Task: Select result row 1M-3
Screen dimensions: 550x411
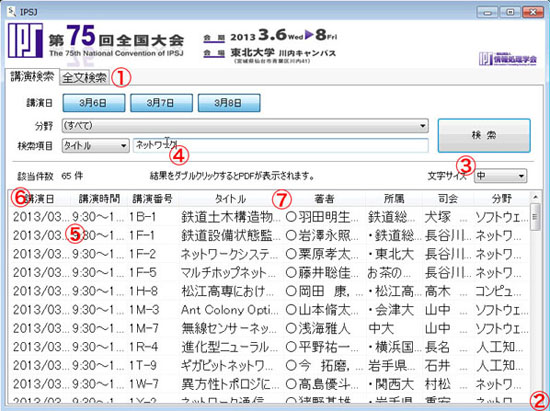Action: pos(269,310)
